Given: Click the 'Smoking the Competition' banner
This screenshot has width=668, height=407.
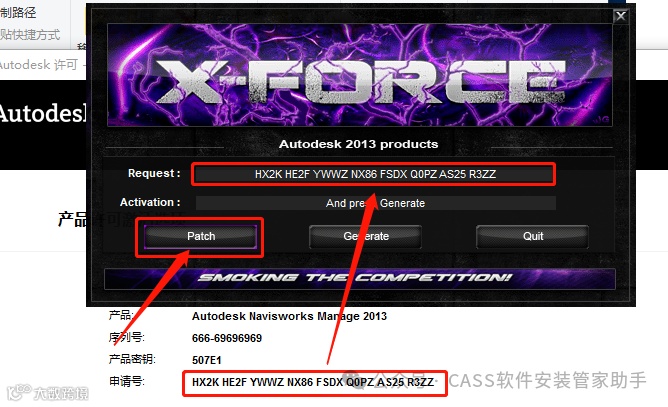Looking at the screenshot, I should pyautogui.click(x=360, y=279).
